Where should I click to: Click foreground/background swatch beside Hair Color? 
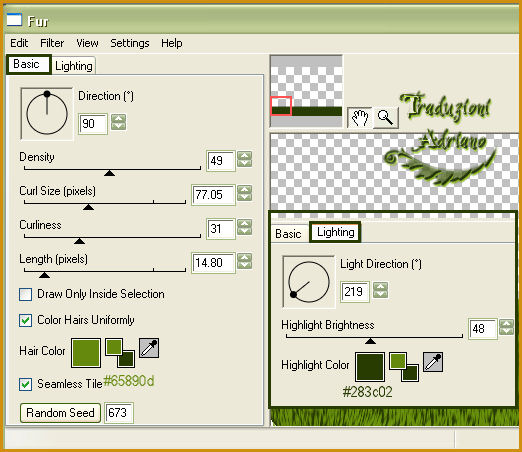pyautogui.click(x=120, y=353)
